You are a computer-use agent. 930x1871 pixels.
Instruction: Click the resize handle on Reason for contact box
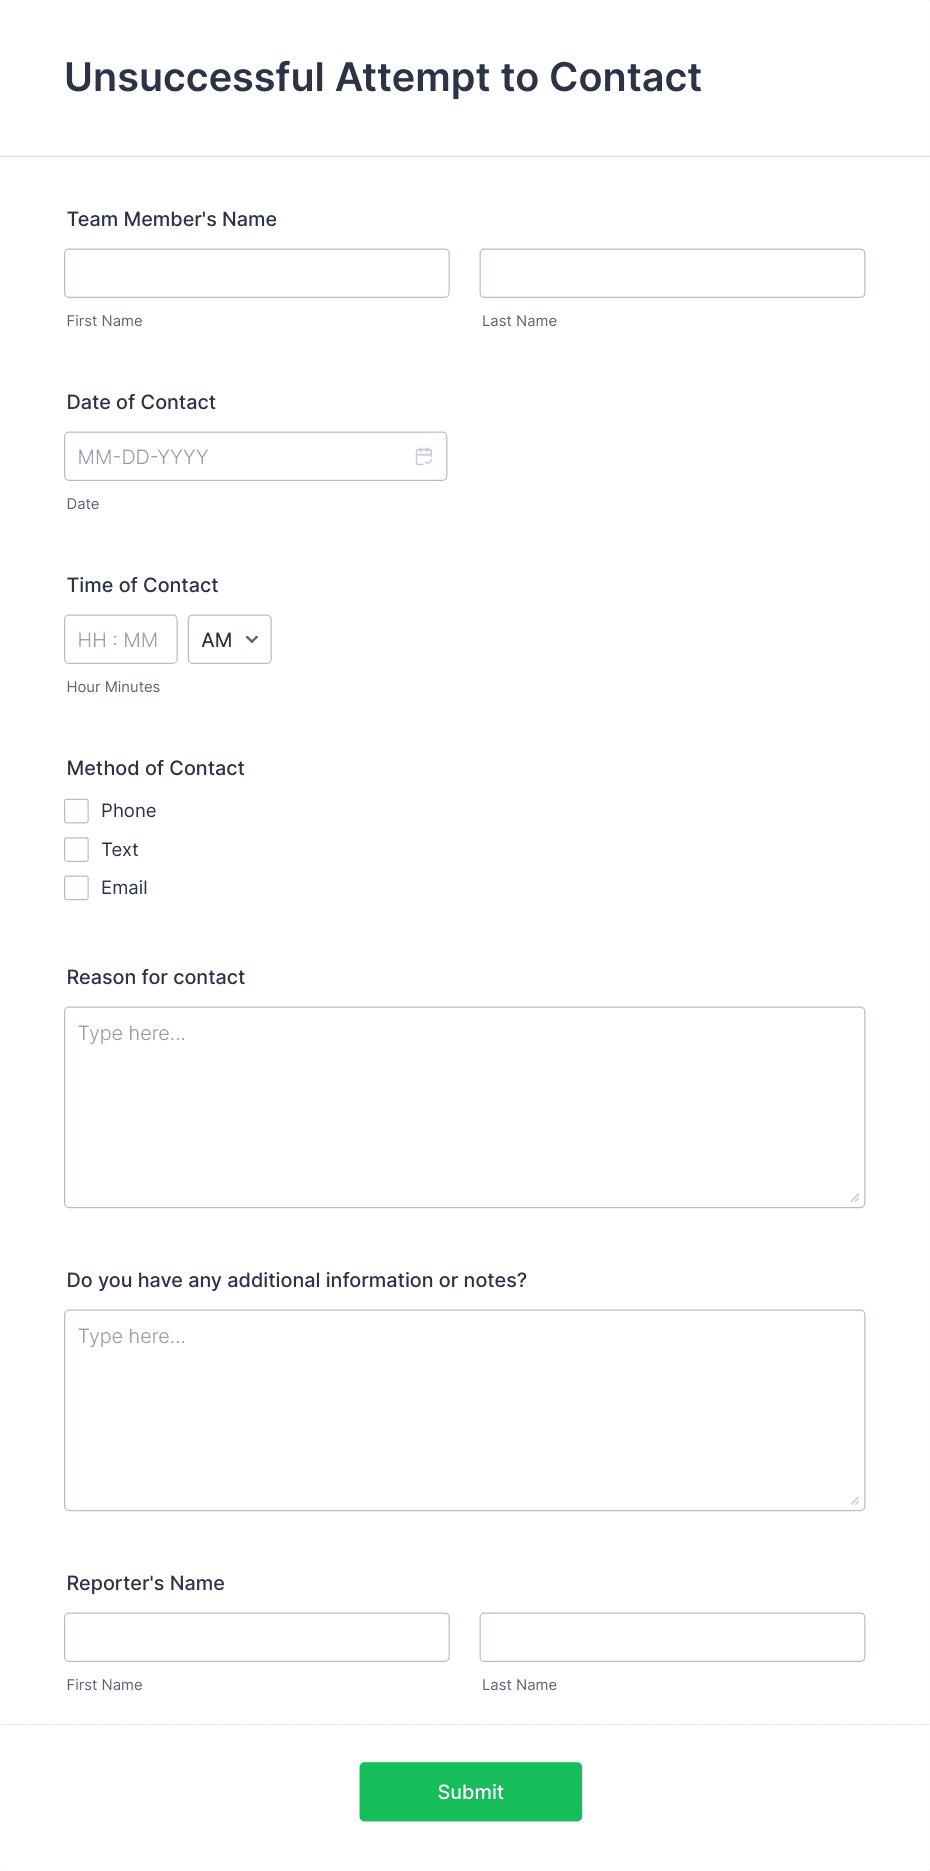click(855, 1196)
